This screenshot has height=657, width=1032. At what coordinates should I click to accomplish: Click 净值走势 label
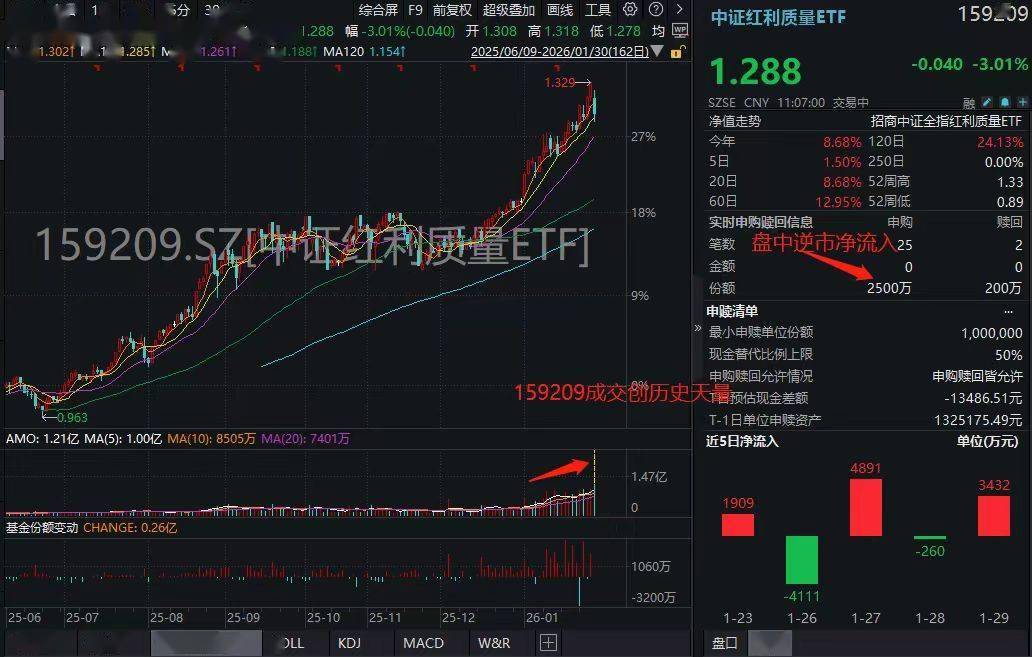(735, 121)
